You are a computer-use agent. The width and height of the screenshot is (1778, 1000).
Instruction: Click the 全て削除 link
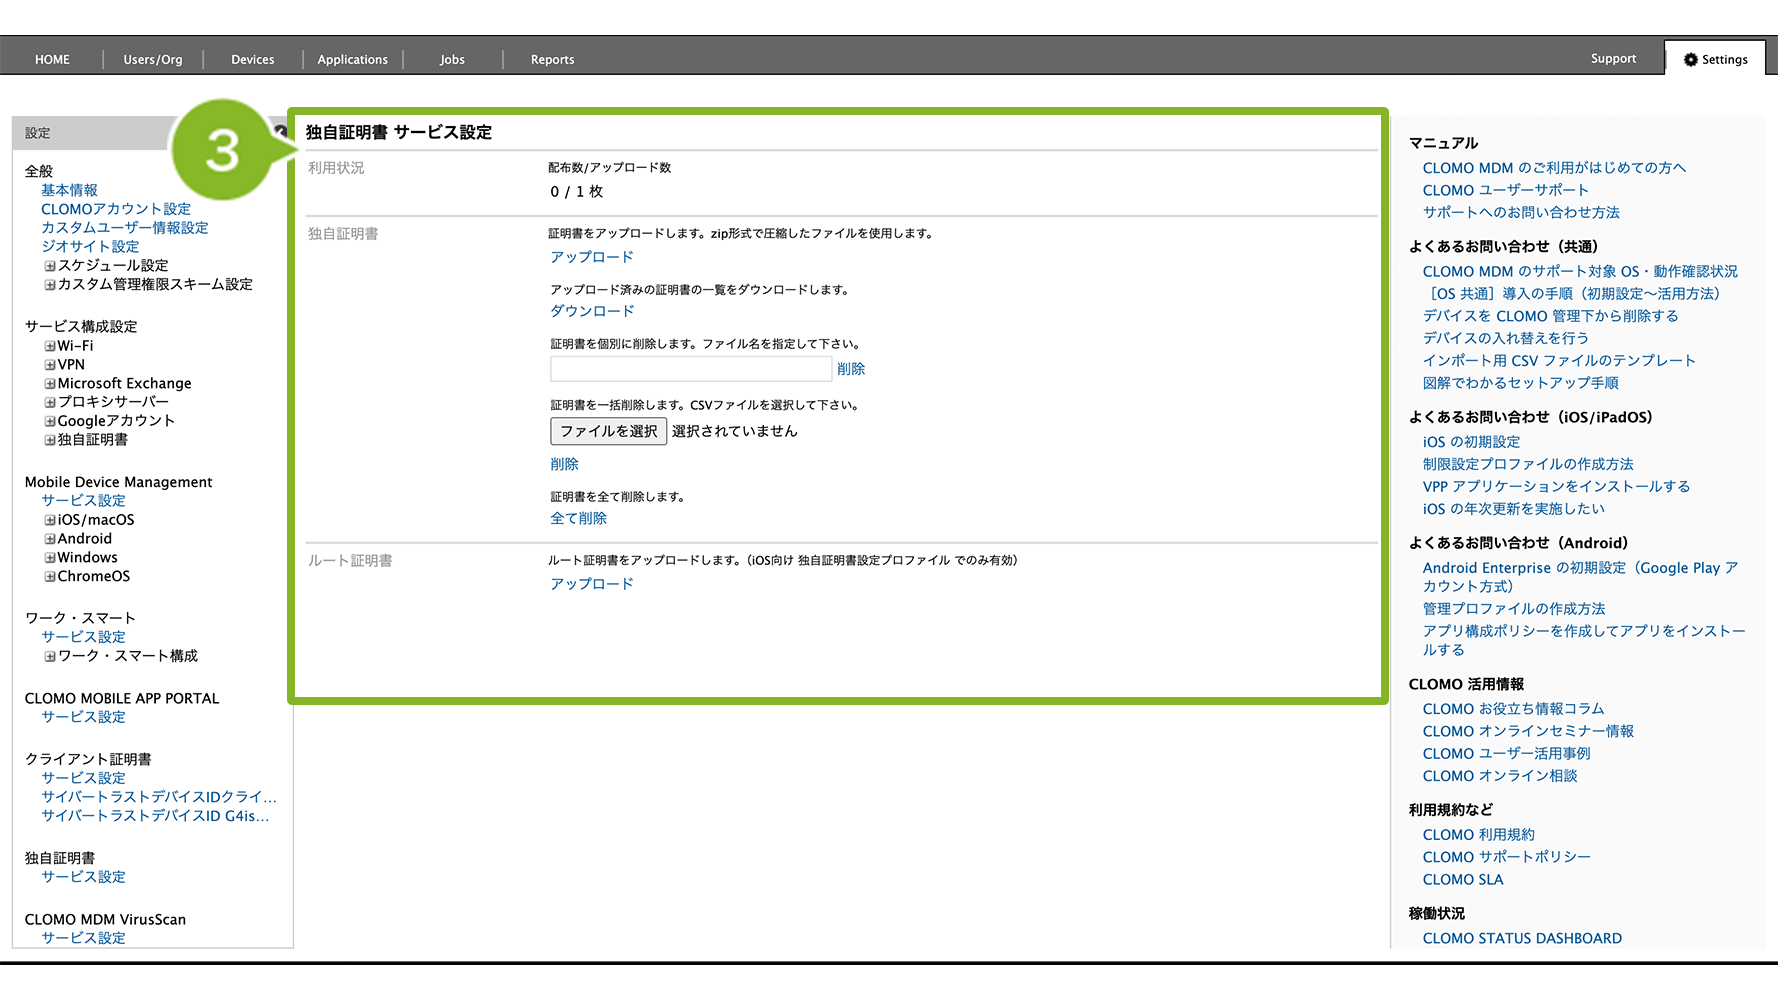click(578, 518)
